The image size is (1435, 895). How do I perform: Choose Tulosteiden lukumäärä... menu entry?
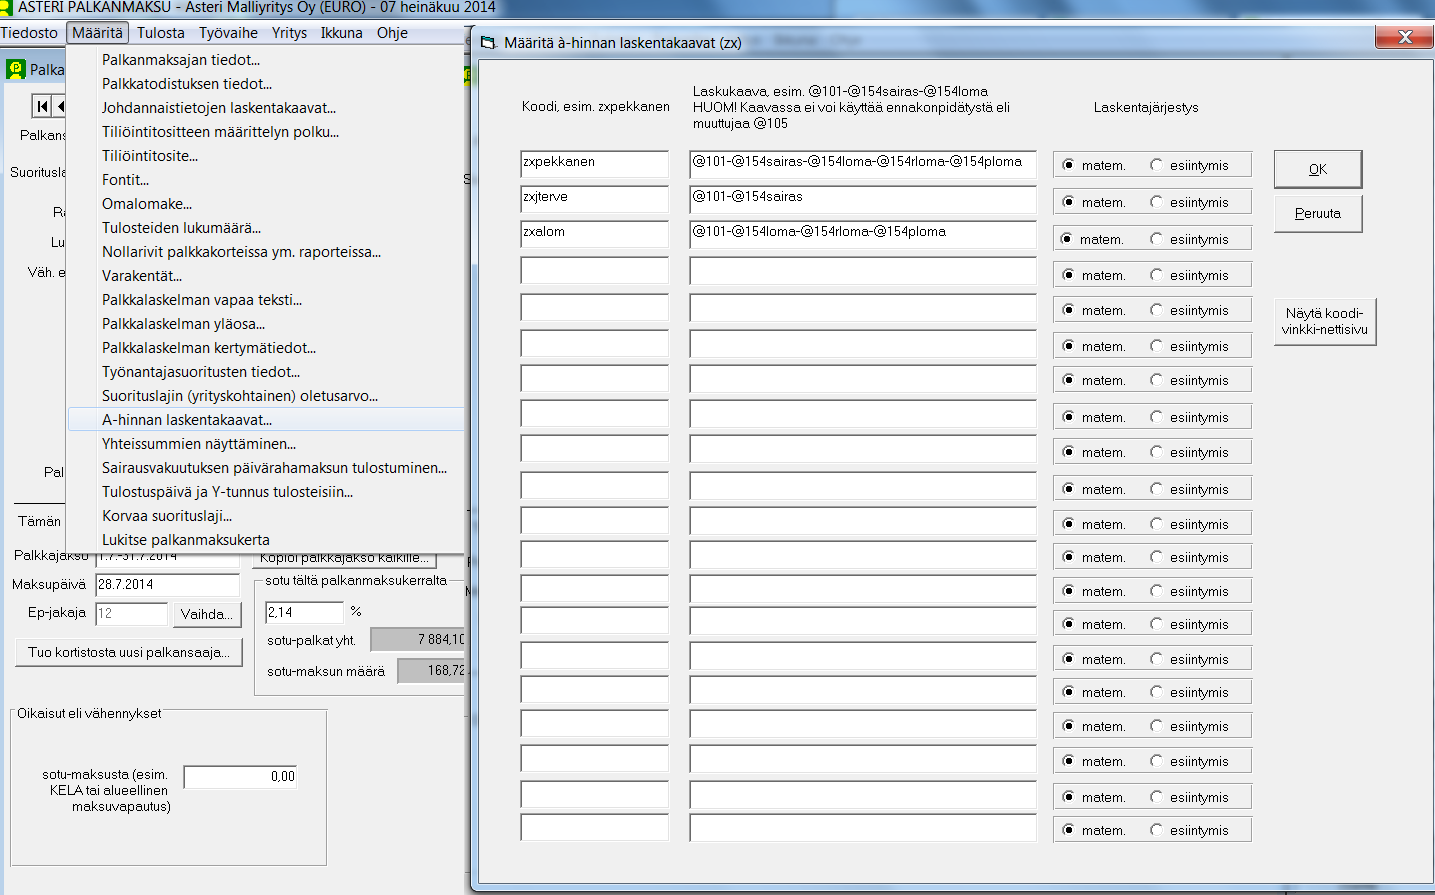(x=266, y=228)
